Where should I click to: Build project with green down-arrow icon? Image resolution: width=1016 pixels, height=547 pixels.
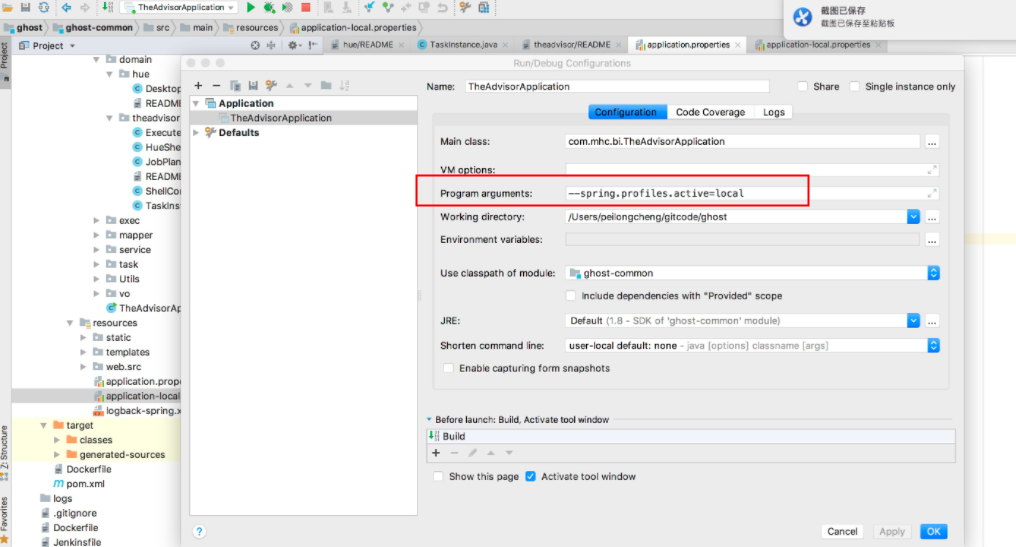coord(108,7)
